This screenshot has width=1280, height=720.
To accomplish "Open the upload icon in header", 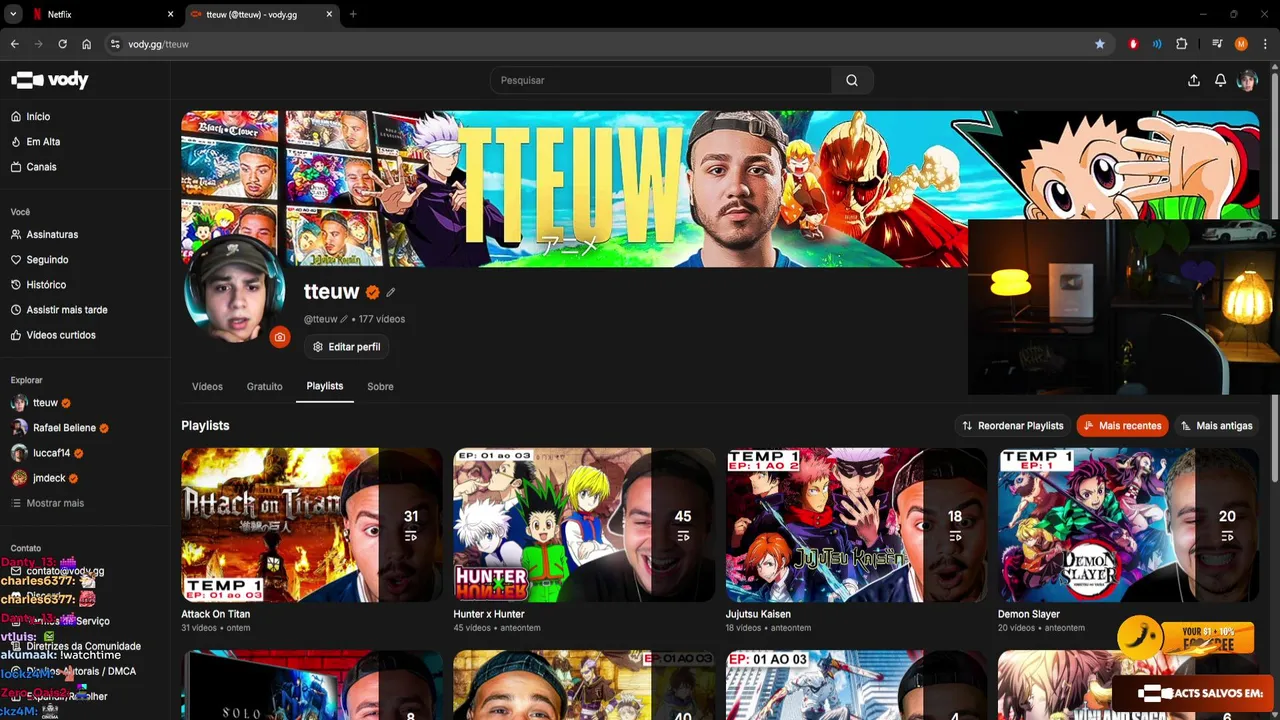I will pos(1193,80).
